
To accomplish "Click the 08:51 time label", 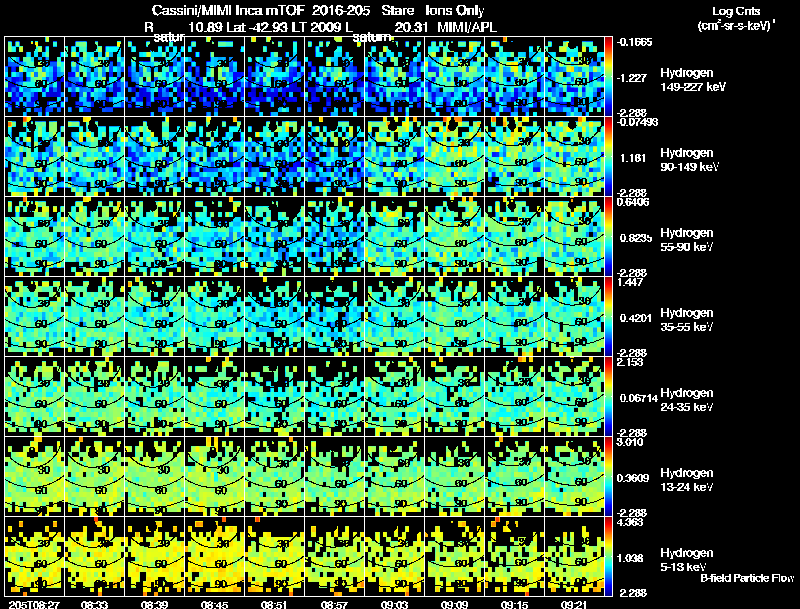I will click(x=274, y=604).
